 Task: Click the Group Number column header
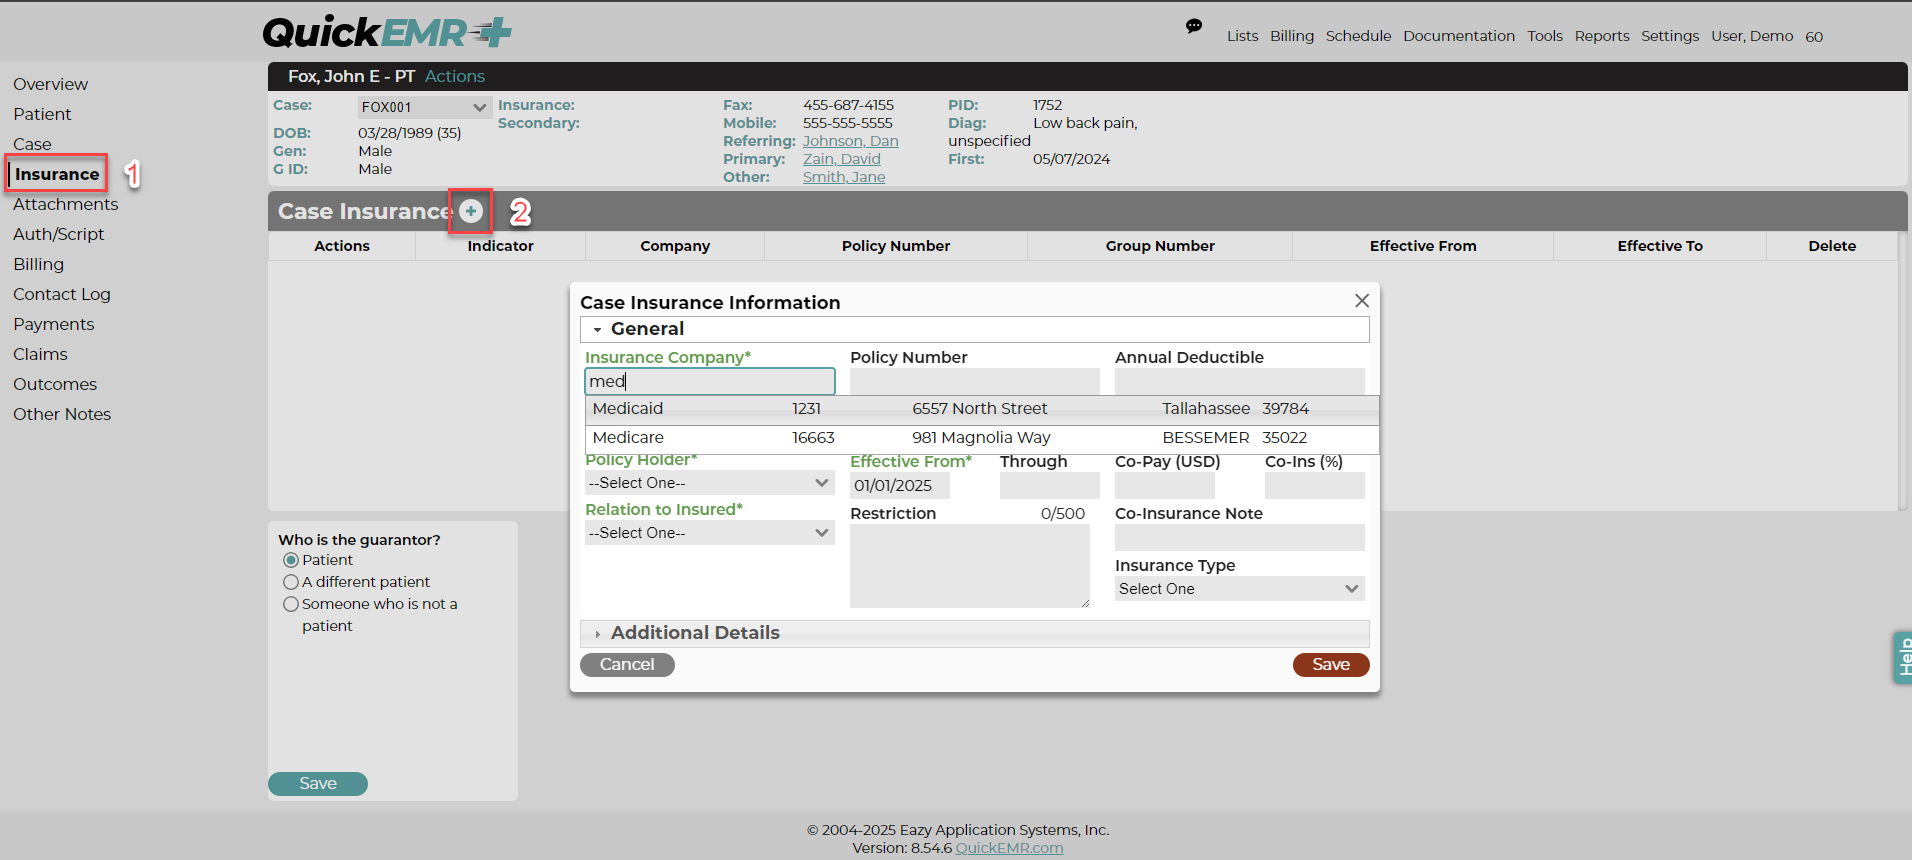coord(1160,246)
